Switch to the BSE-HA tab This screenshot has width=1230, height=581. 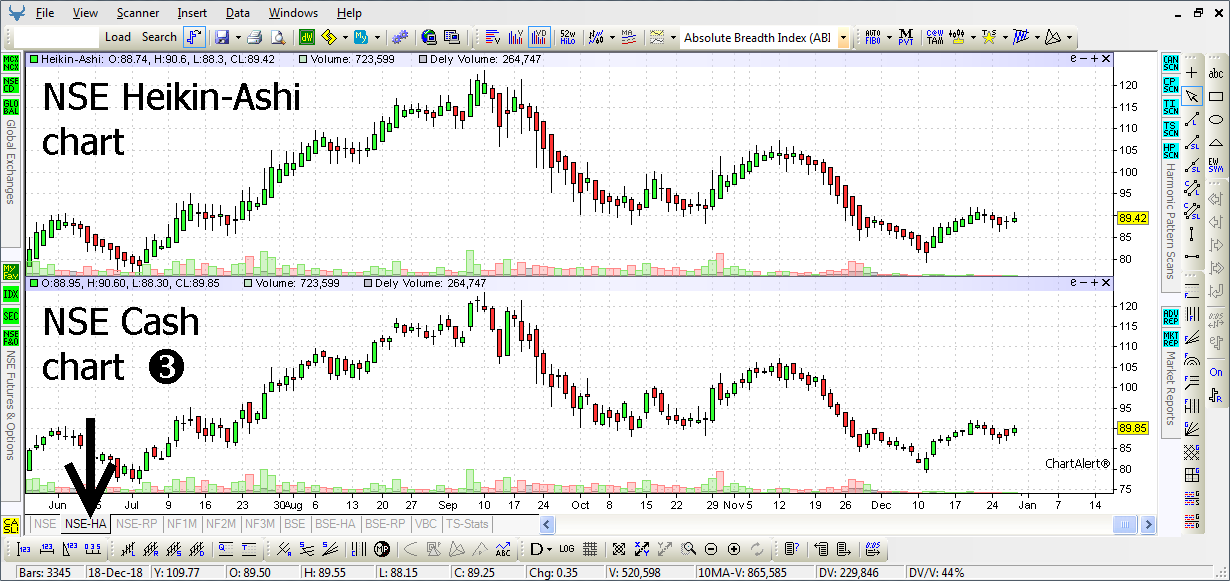tap(335, 523)
